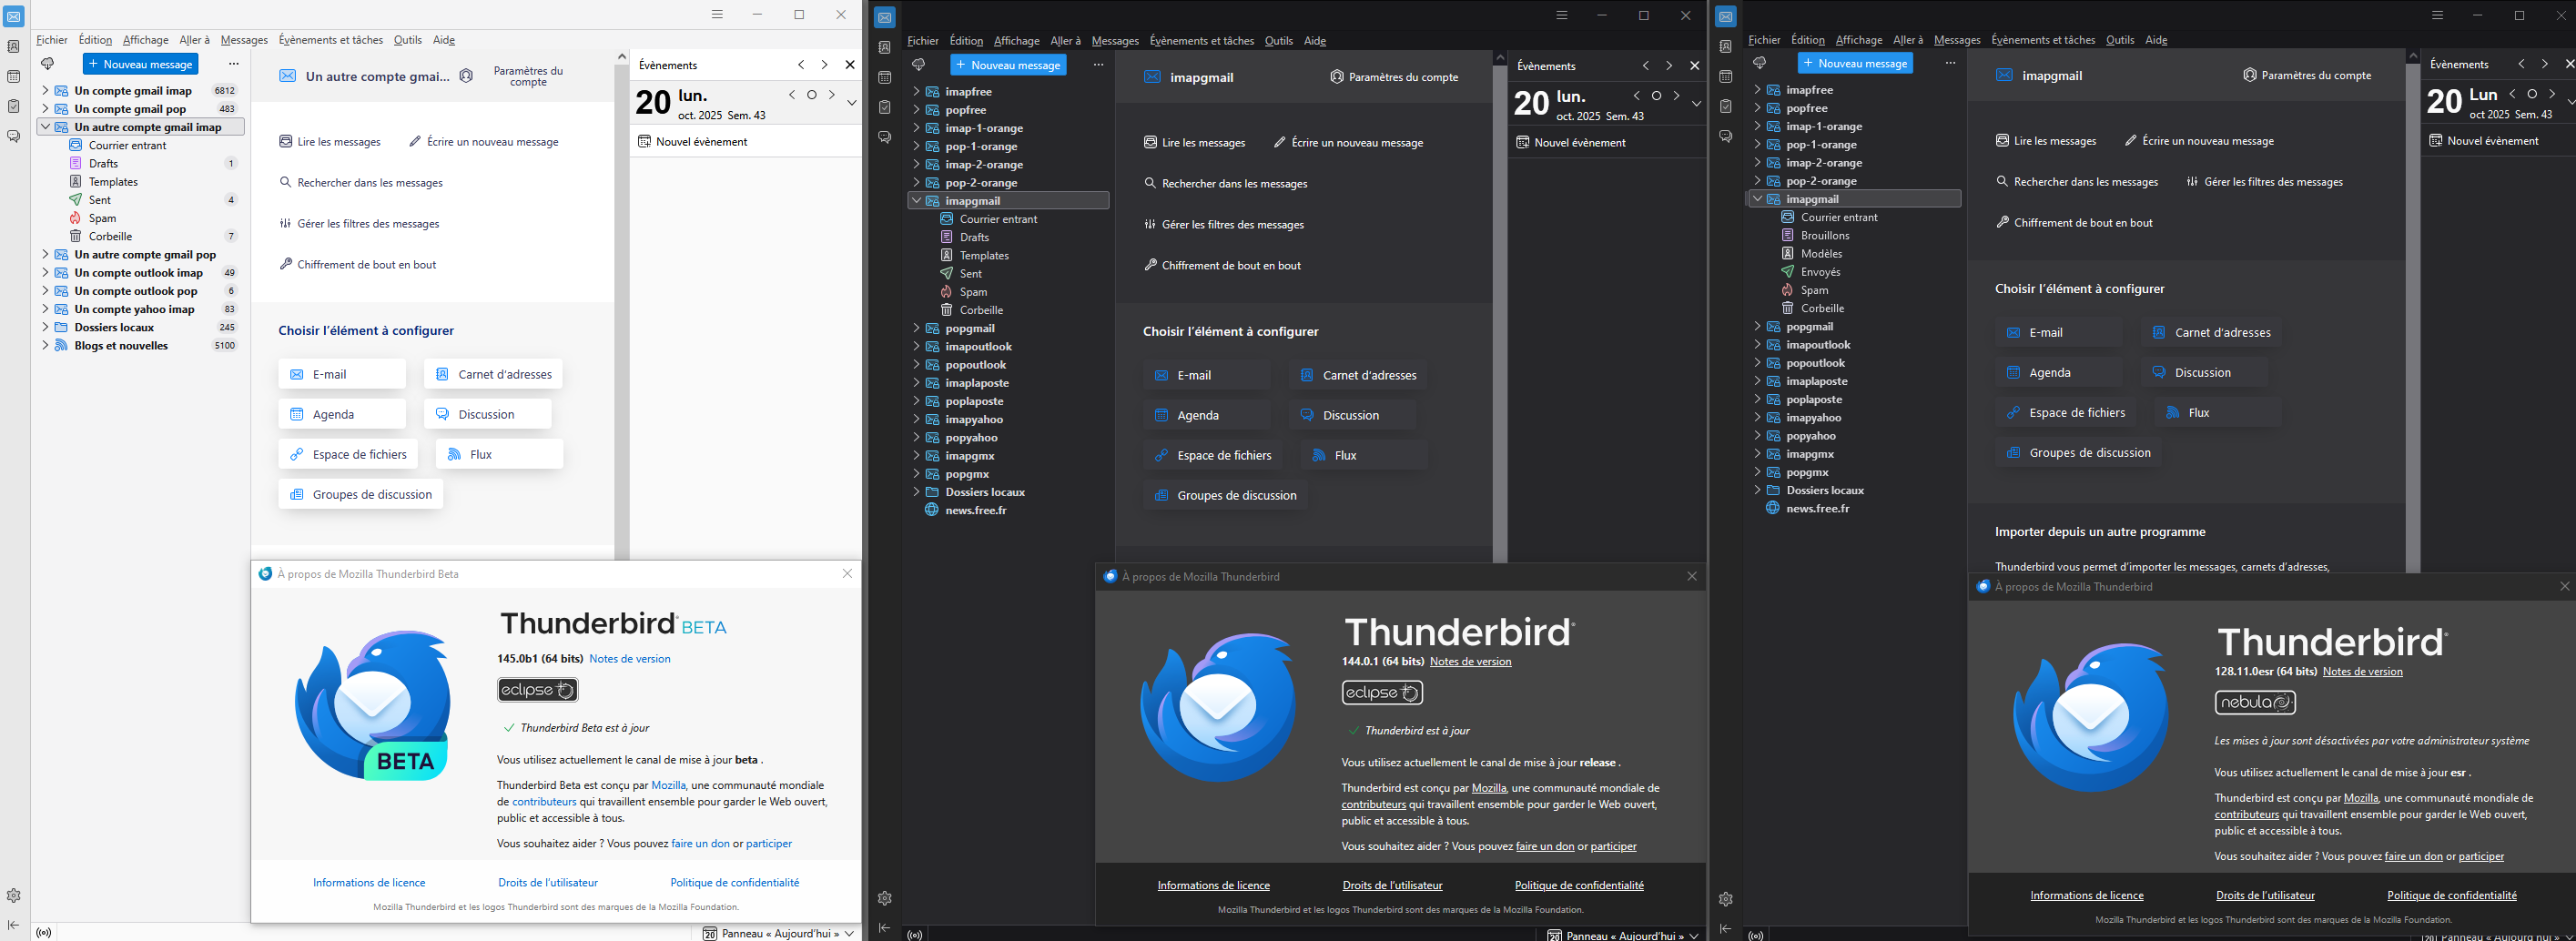Toggle online status icon in 144 window status bar
The height and width of the screenshot is (941, 2576).
tap(914, 935)
